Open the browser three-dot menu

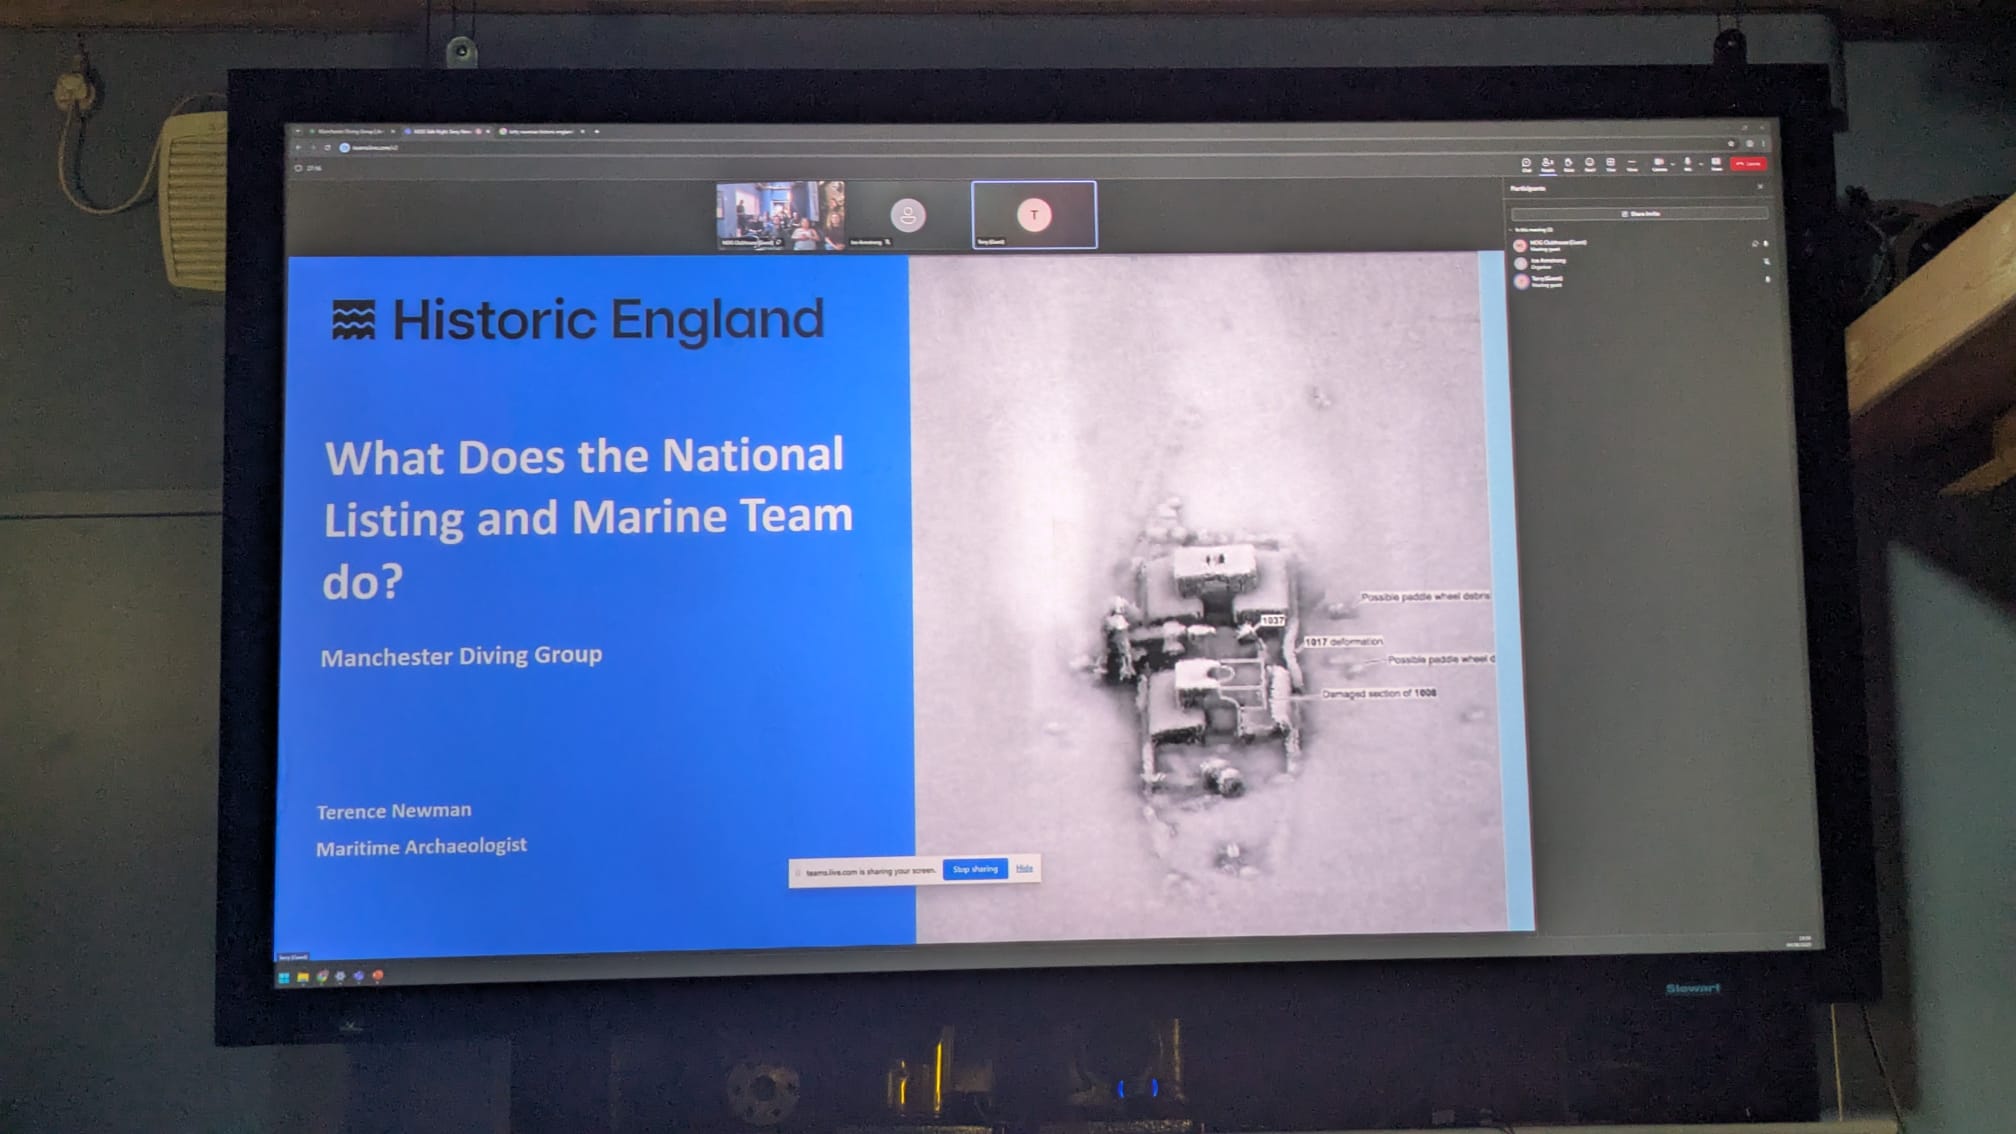tap(1762, 144)
